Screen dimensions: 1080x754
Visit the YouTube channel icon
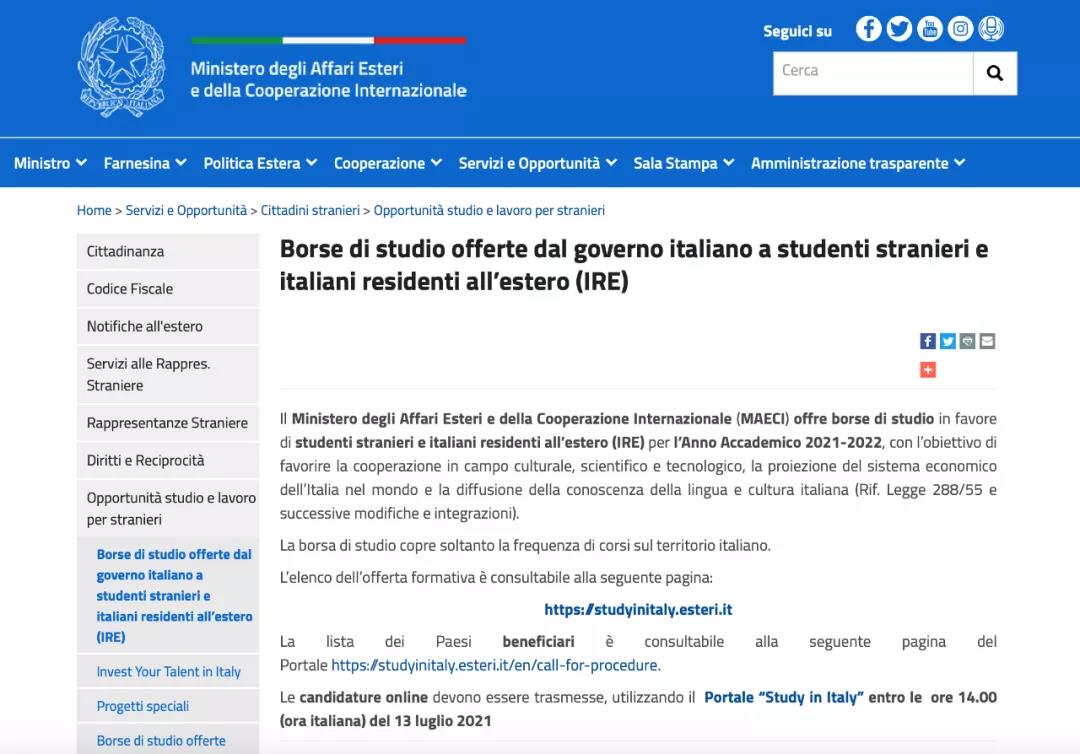[930, 29]
